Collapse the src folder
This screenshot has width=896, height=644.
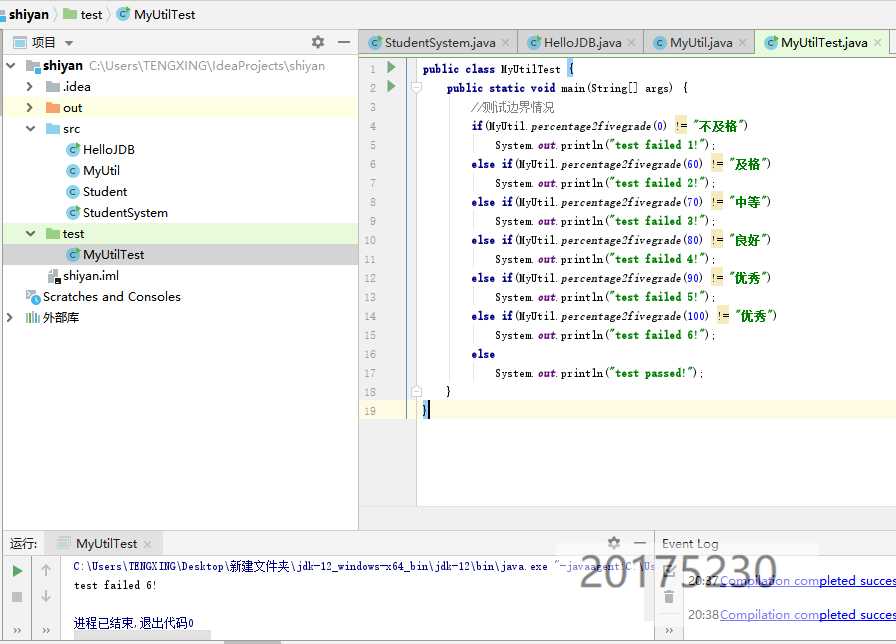click(x=30, y=129)
